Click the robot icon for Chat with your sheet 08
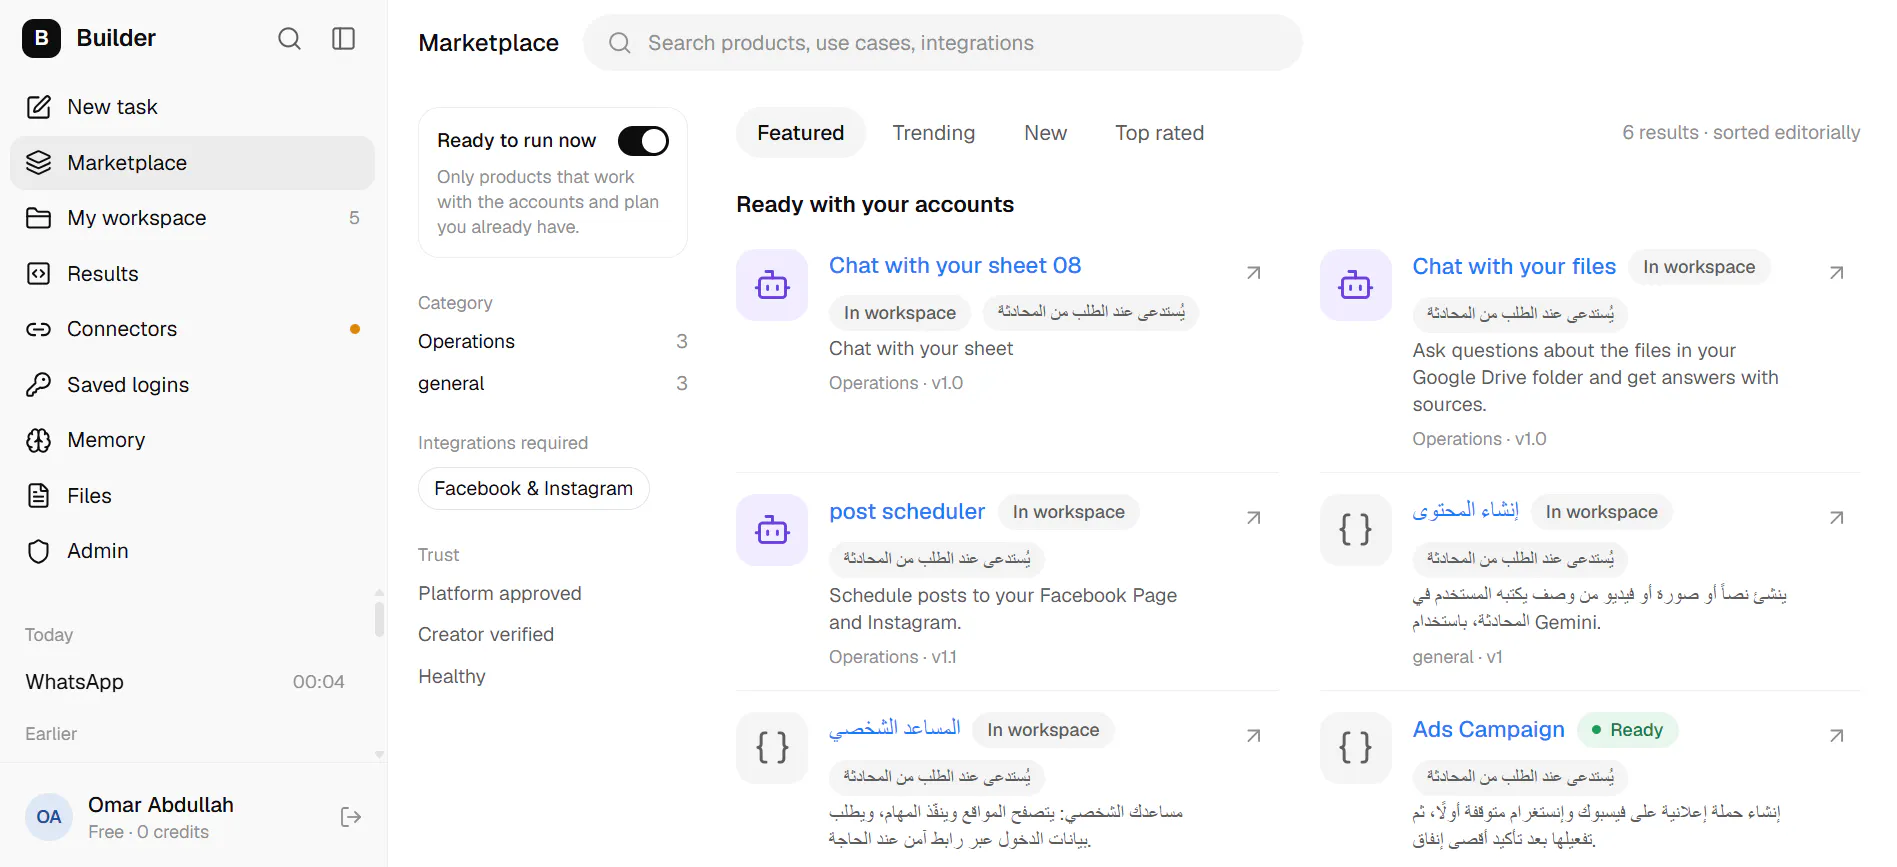 [x=772, y=285]
